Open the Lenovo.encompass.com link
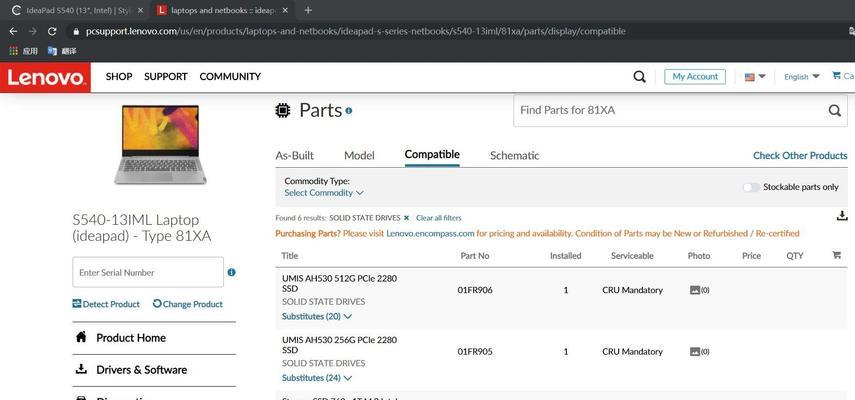The width and height of the screenshot is (855, 400). (x=430, y=233)
